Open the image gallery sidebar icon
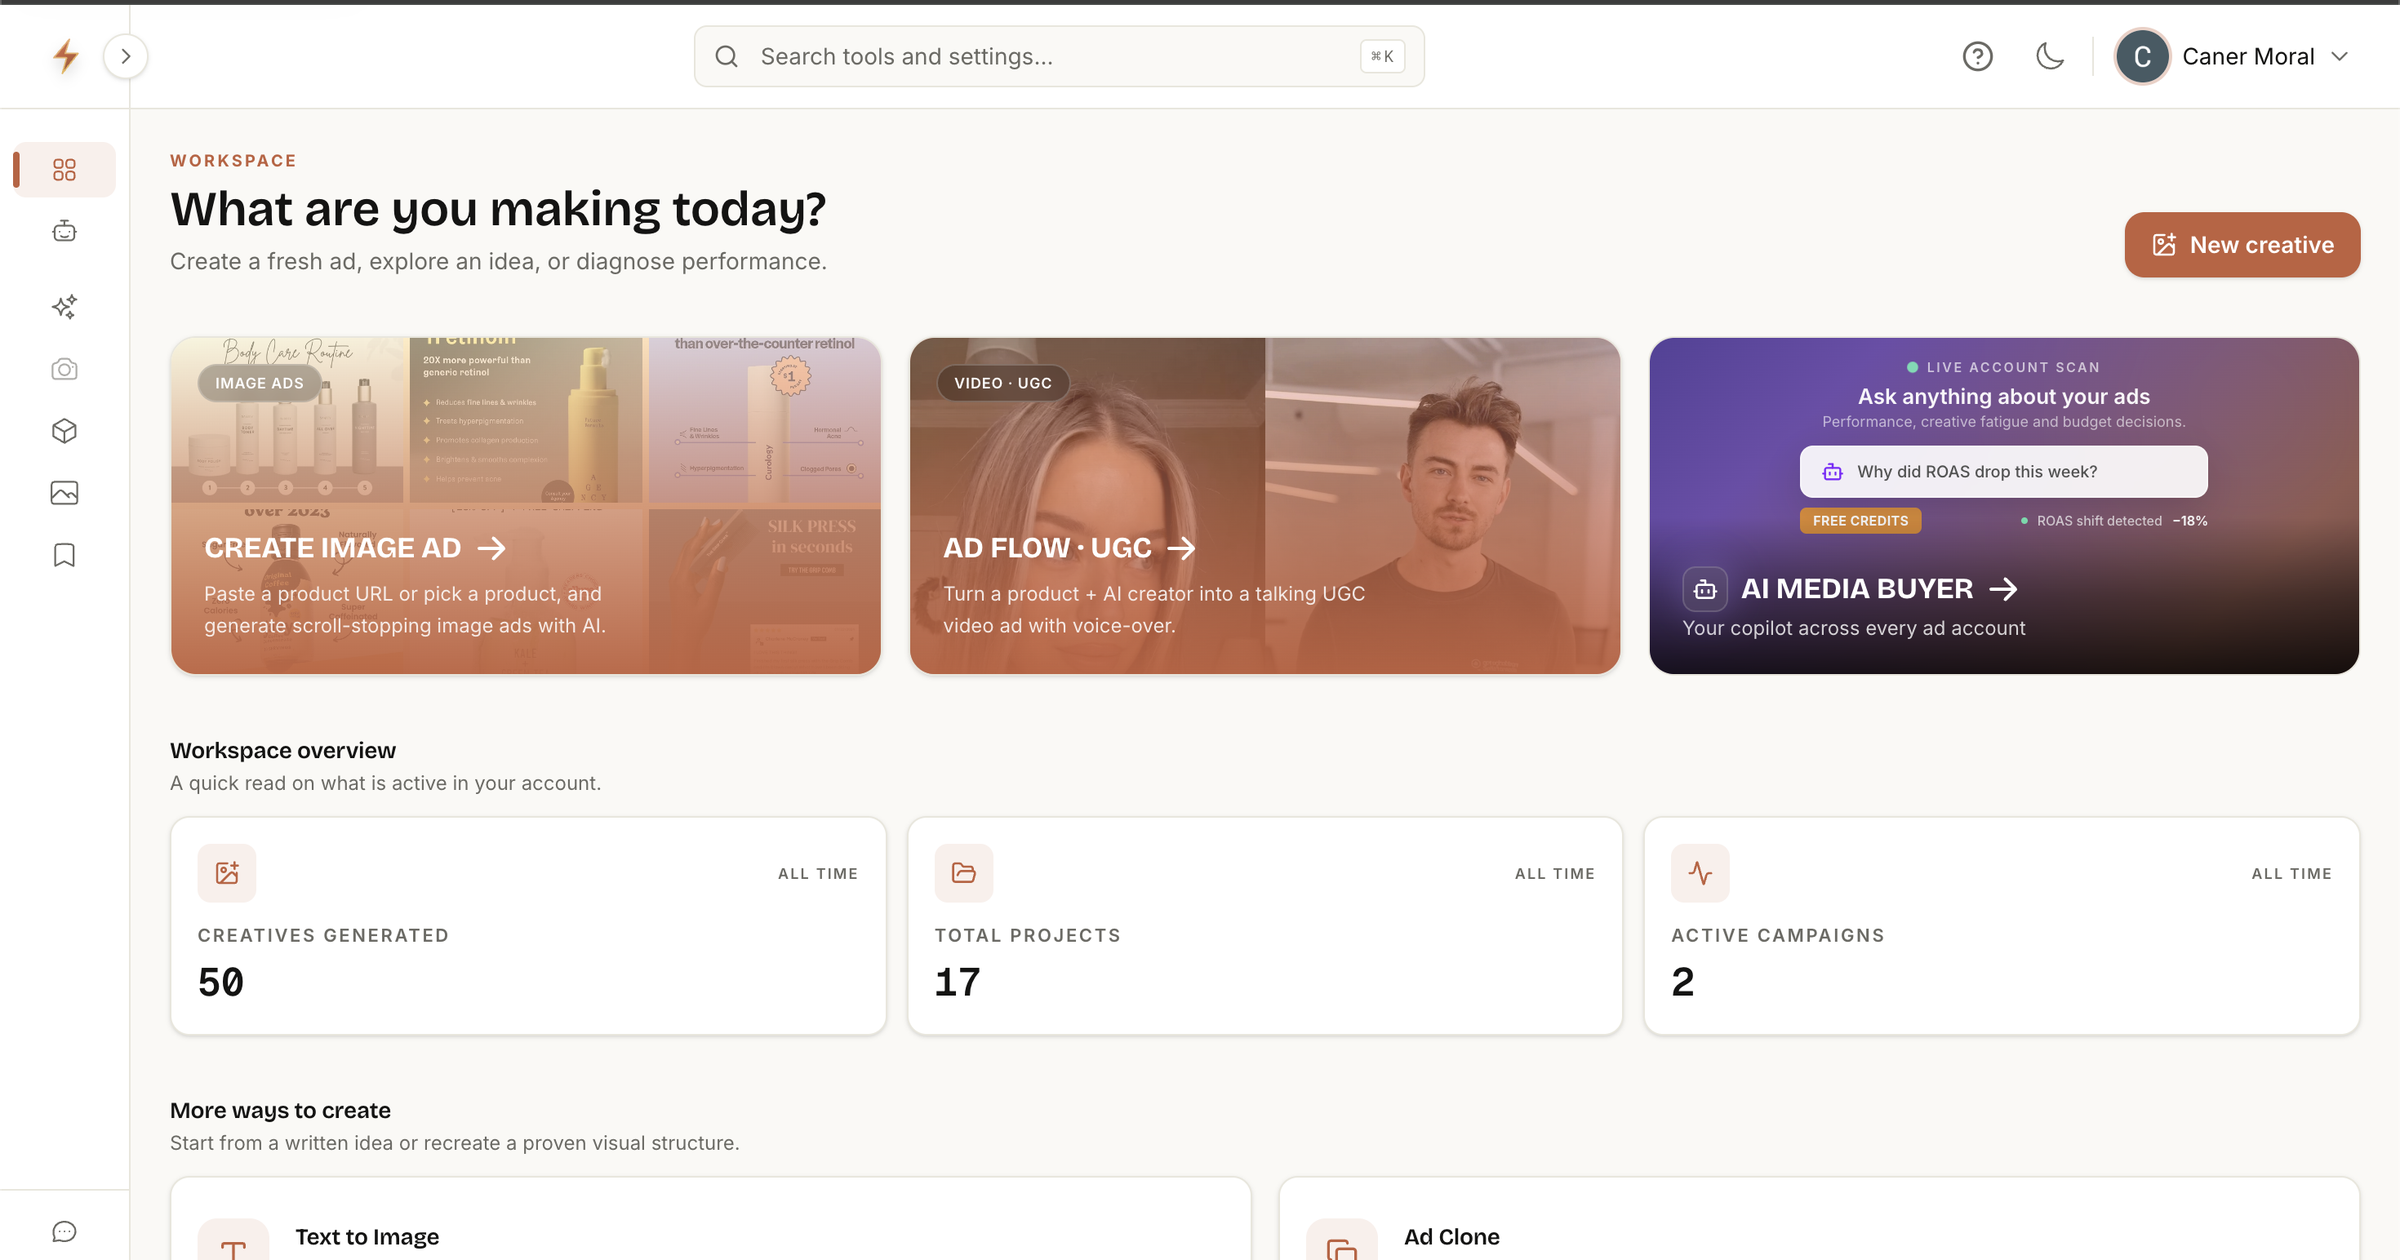2400x1260 pixels. click(x=64, y=493)
